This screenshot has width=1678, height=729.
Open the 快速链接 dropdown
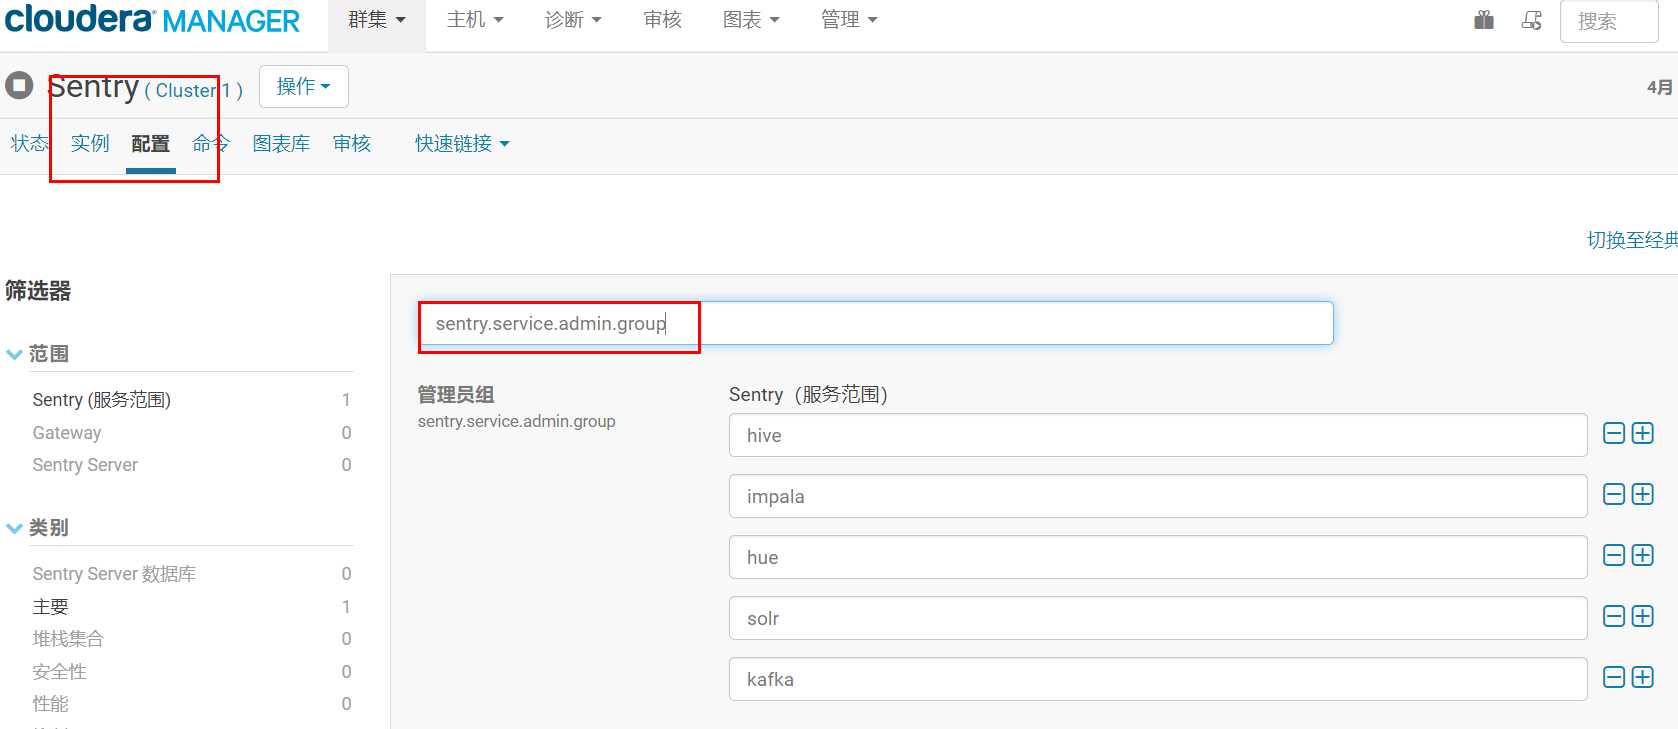coord(462,144)
